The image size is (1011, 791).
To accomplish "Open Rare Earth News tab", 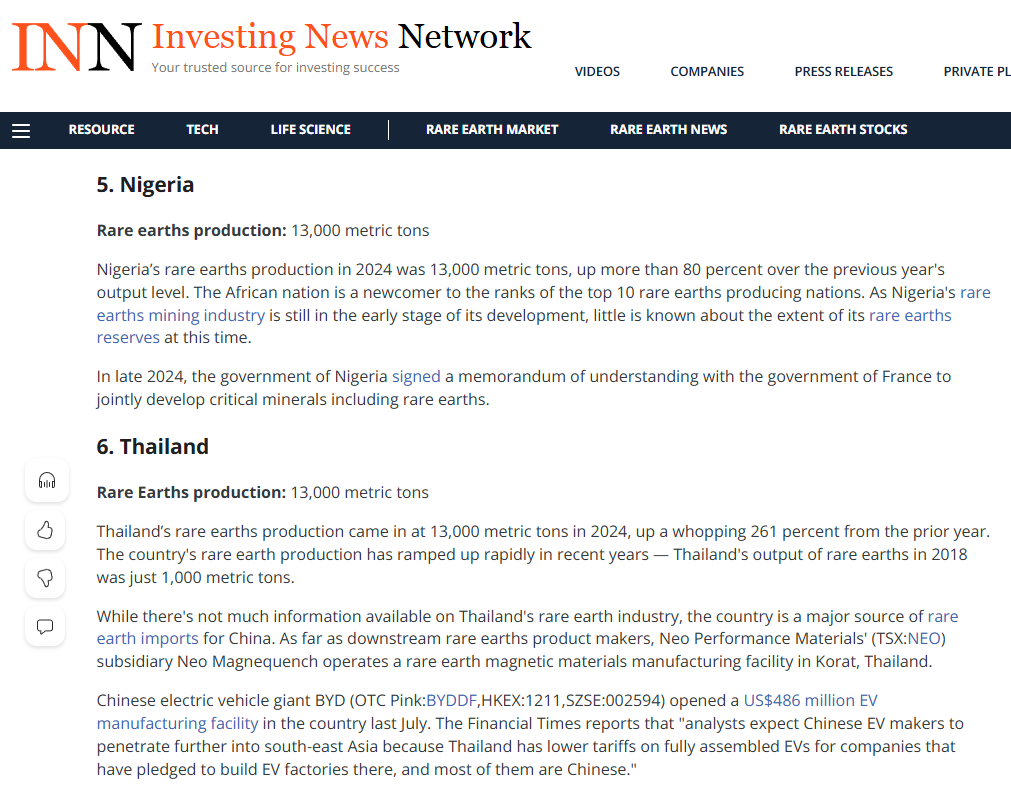I will coord(668,129).
